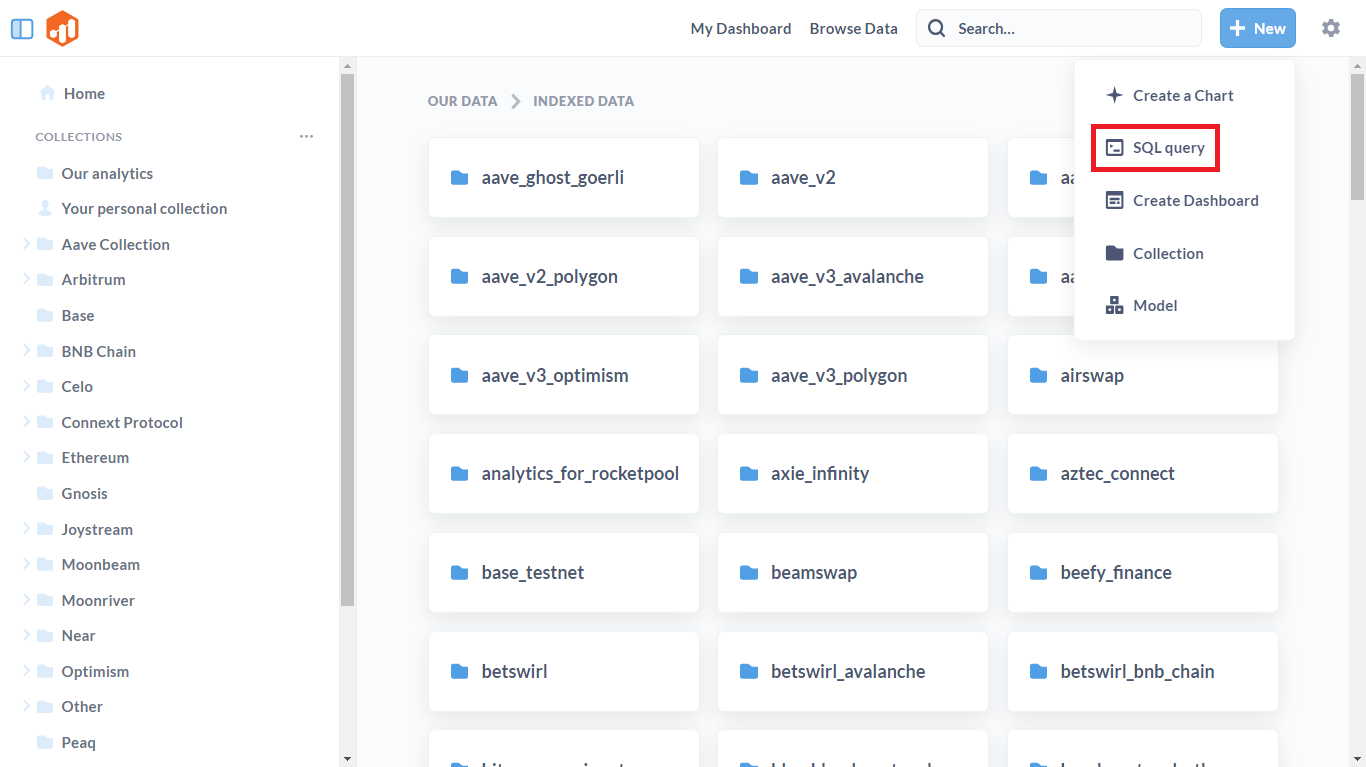The width and height of the screenshot is (1366, 767).
Task: Select Other in the sidebar
Action: pyautogui.click(x=82, y=706)
